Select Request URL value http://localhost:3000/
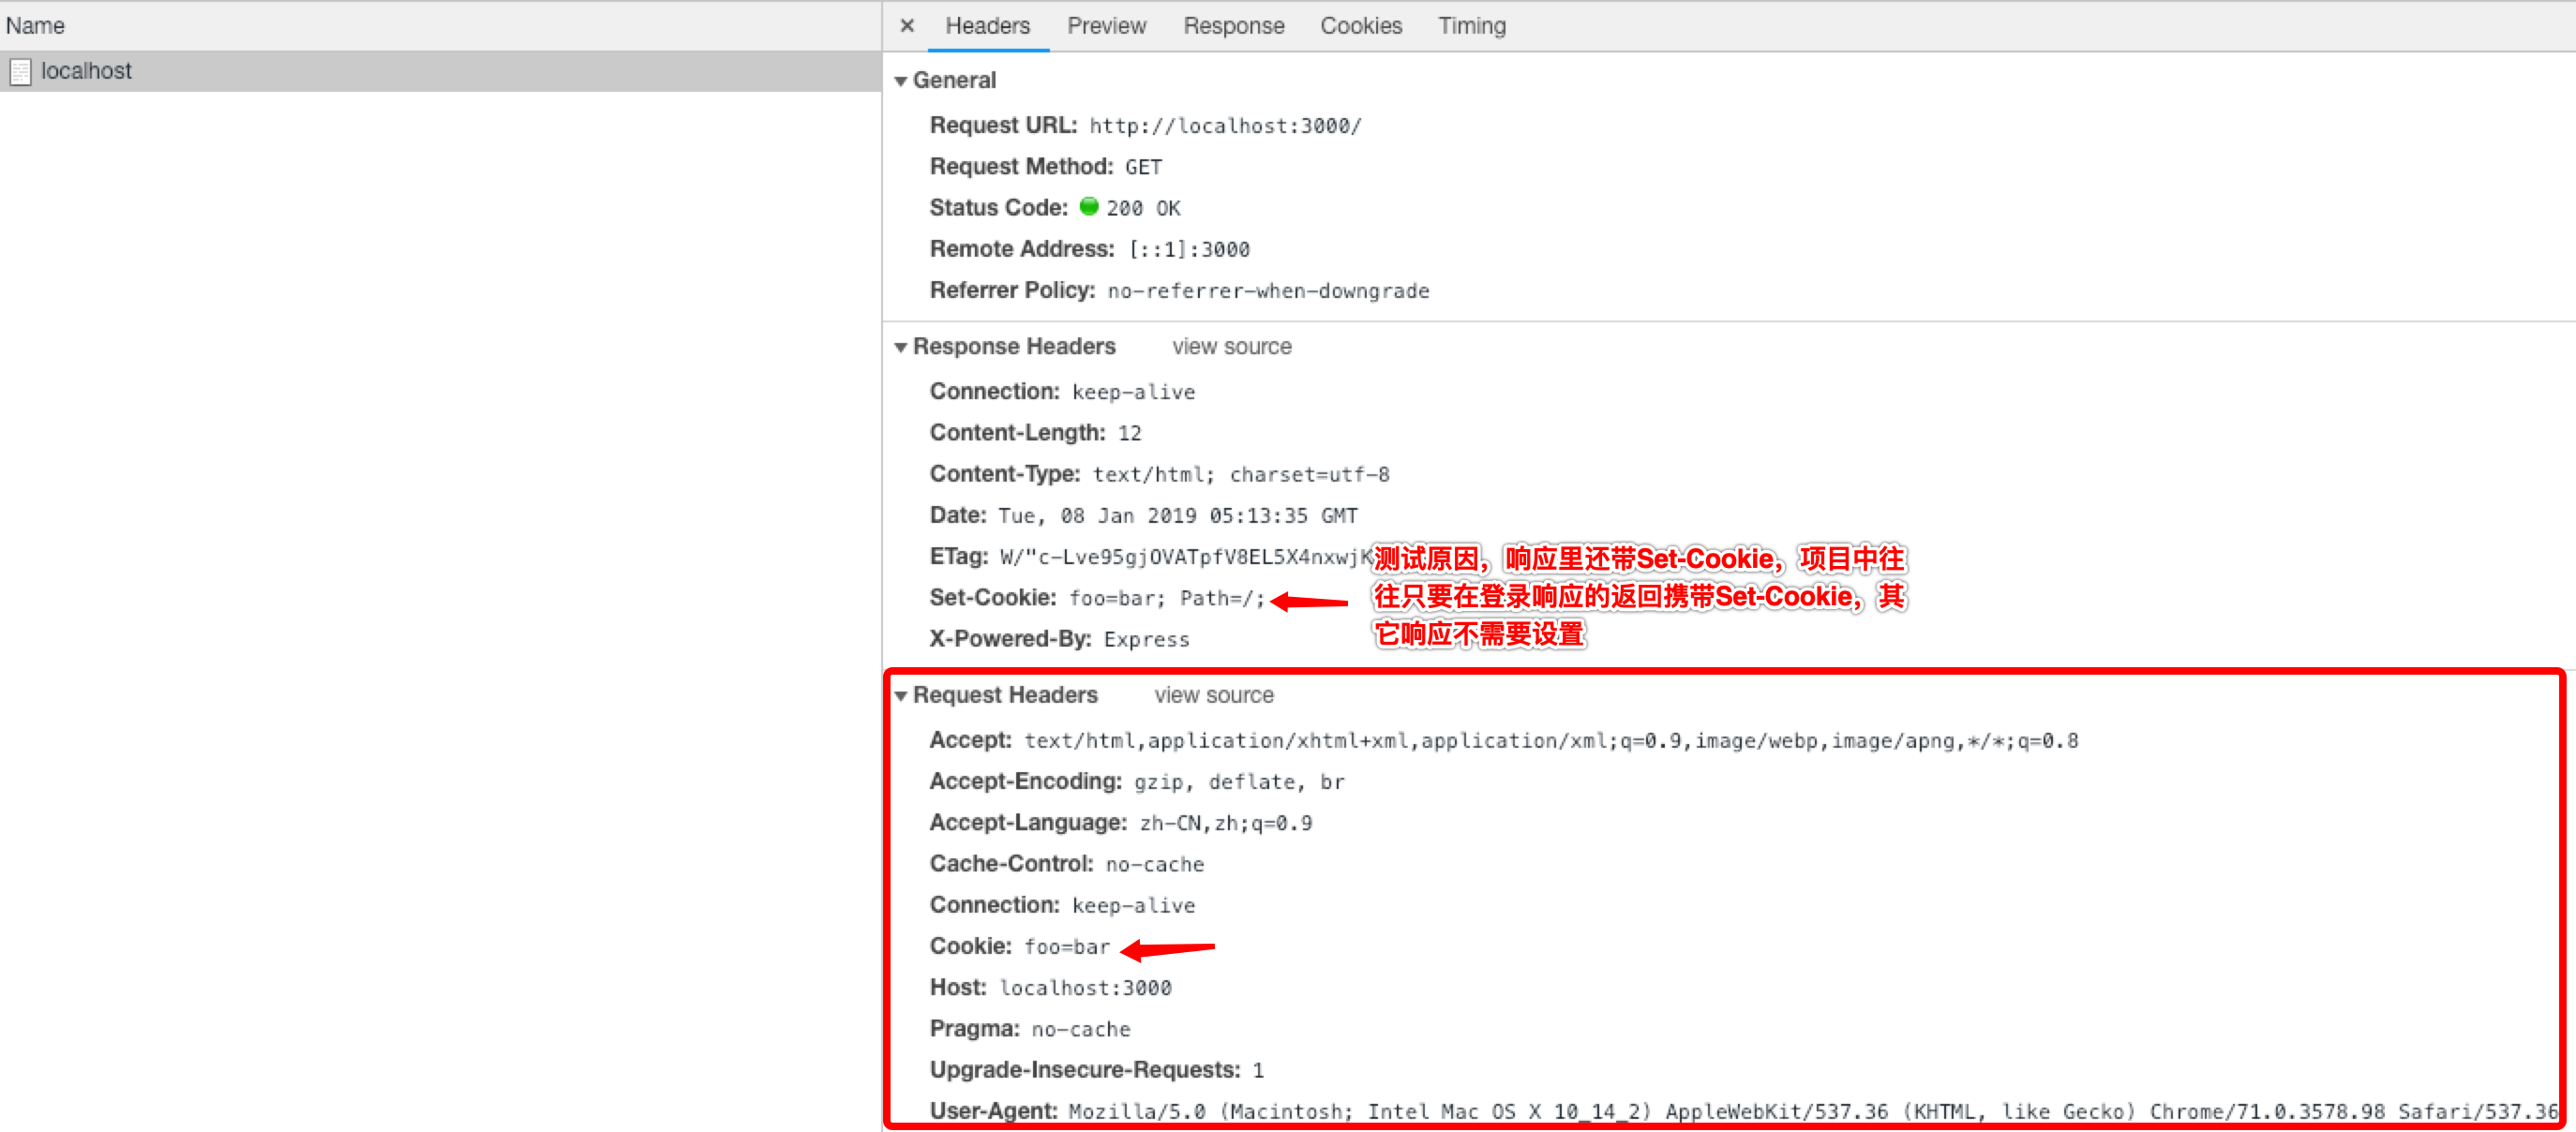This screenshot has width=2576, height=1132. coord(1224,126)
